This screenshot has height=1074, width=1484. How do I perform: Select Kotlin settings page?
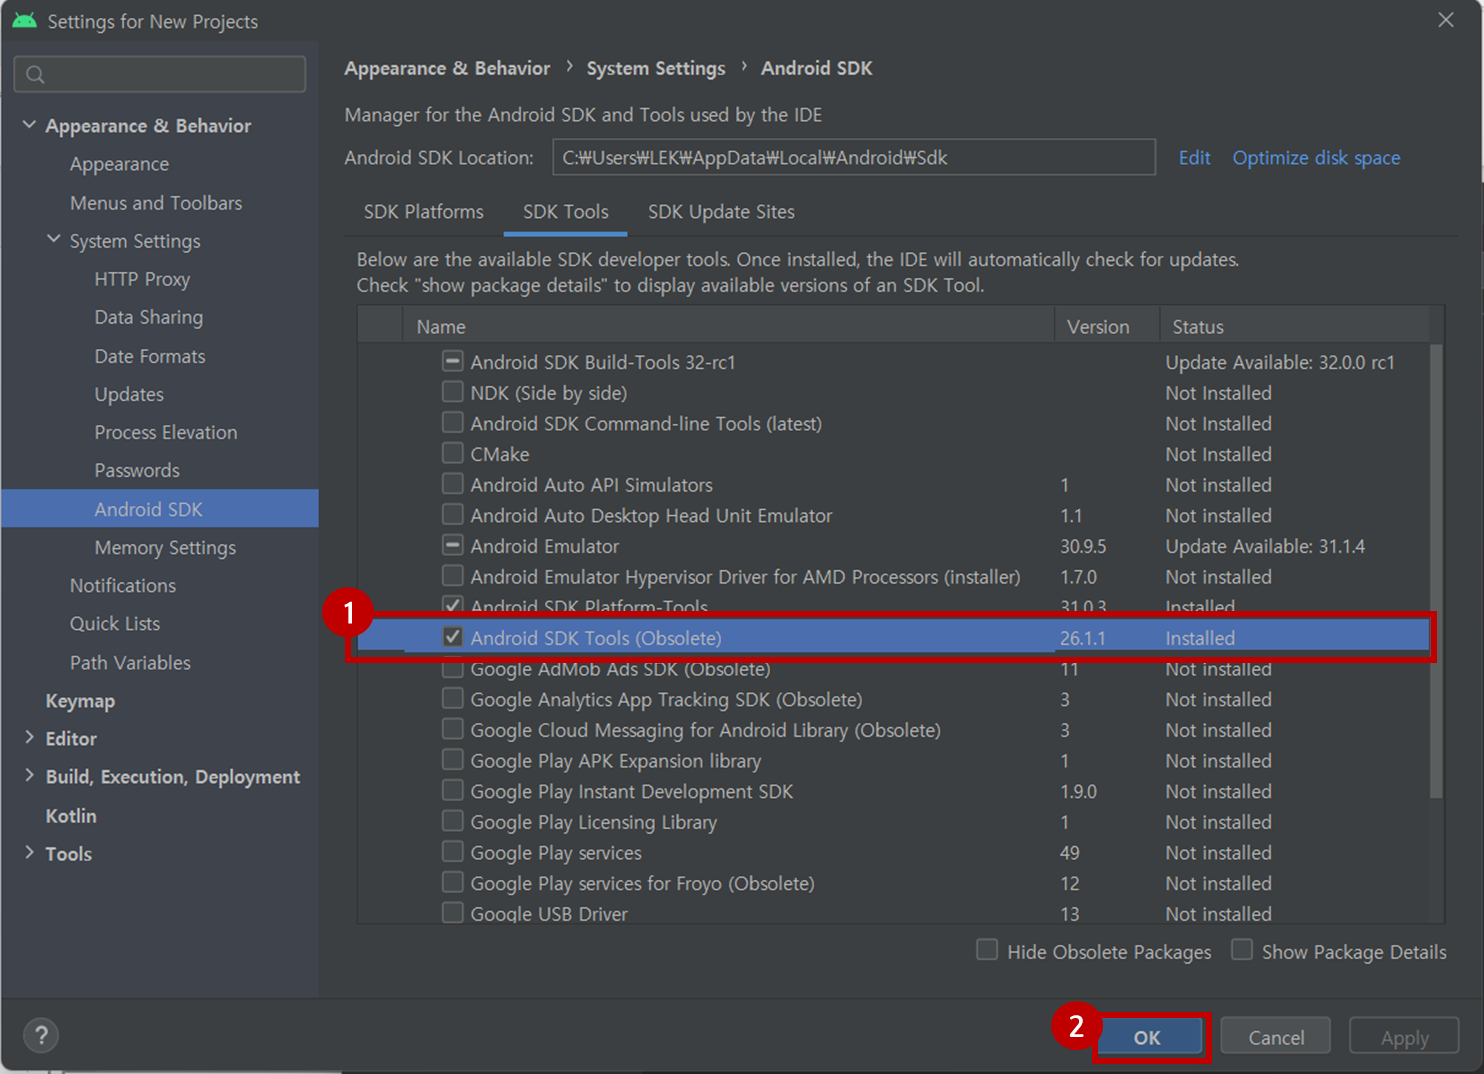pyautogui.click(x=71, y=815)
